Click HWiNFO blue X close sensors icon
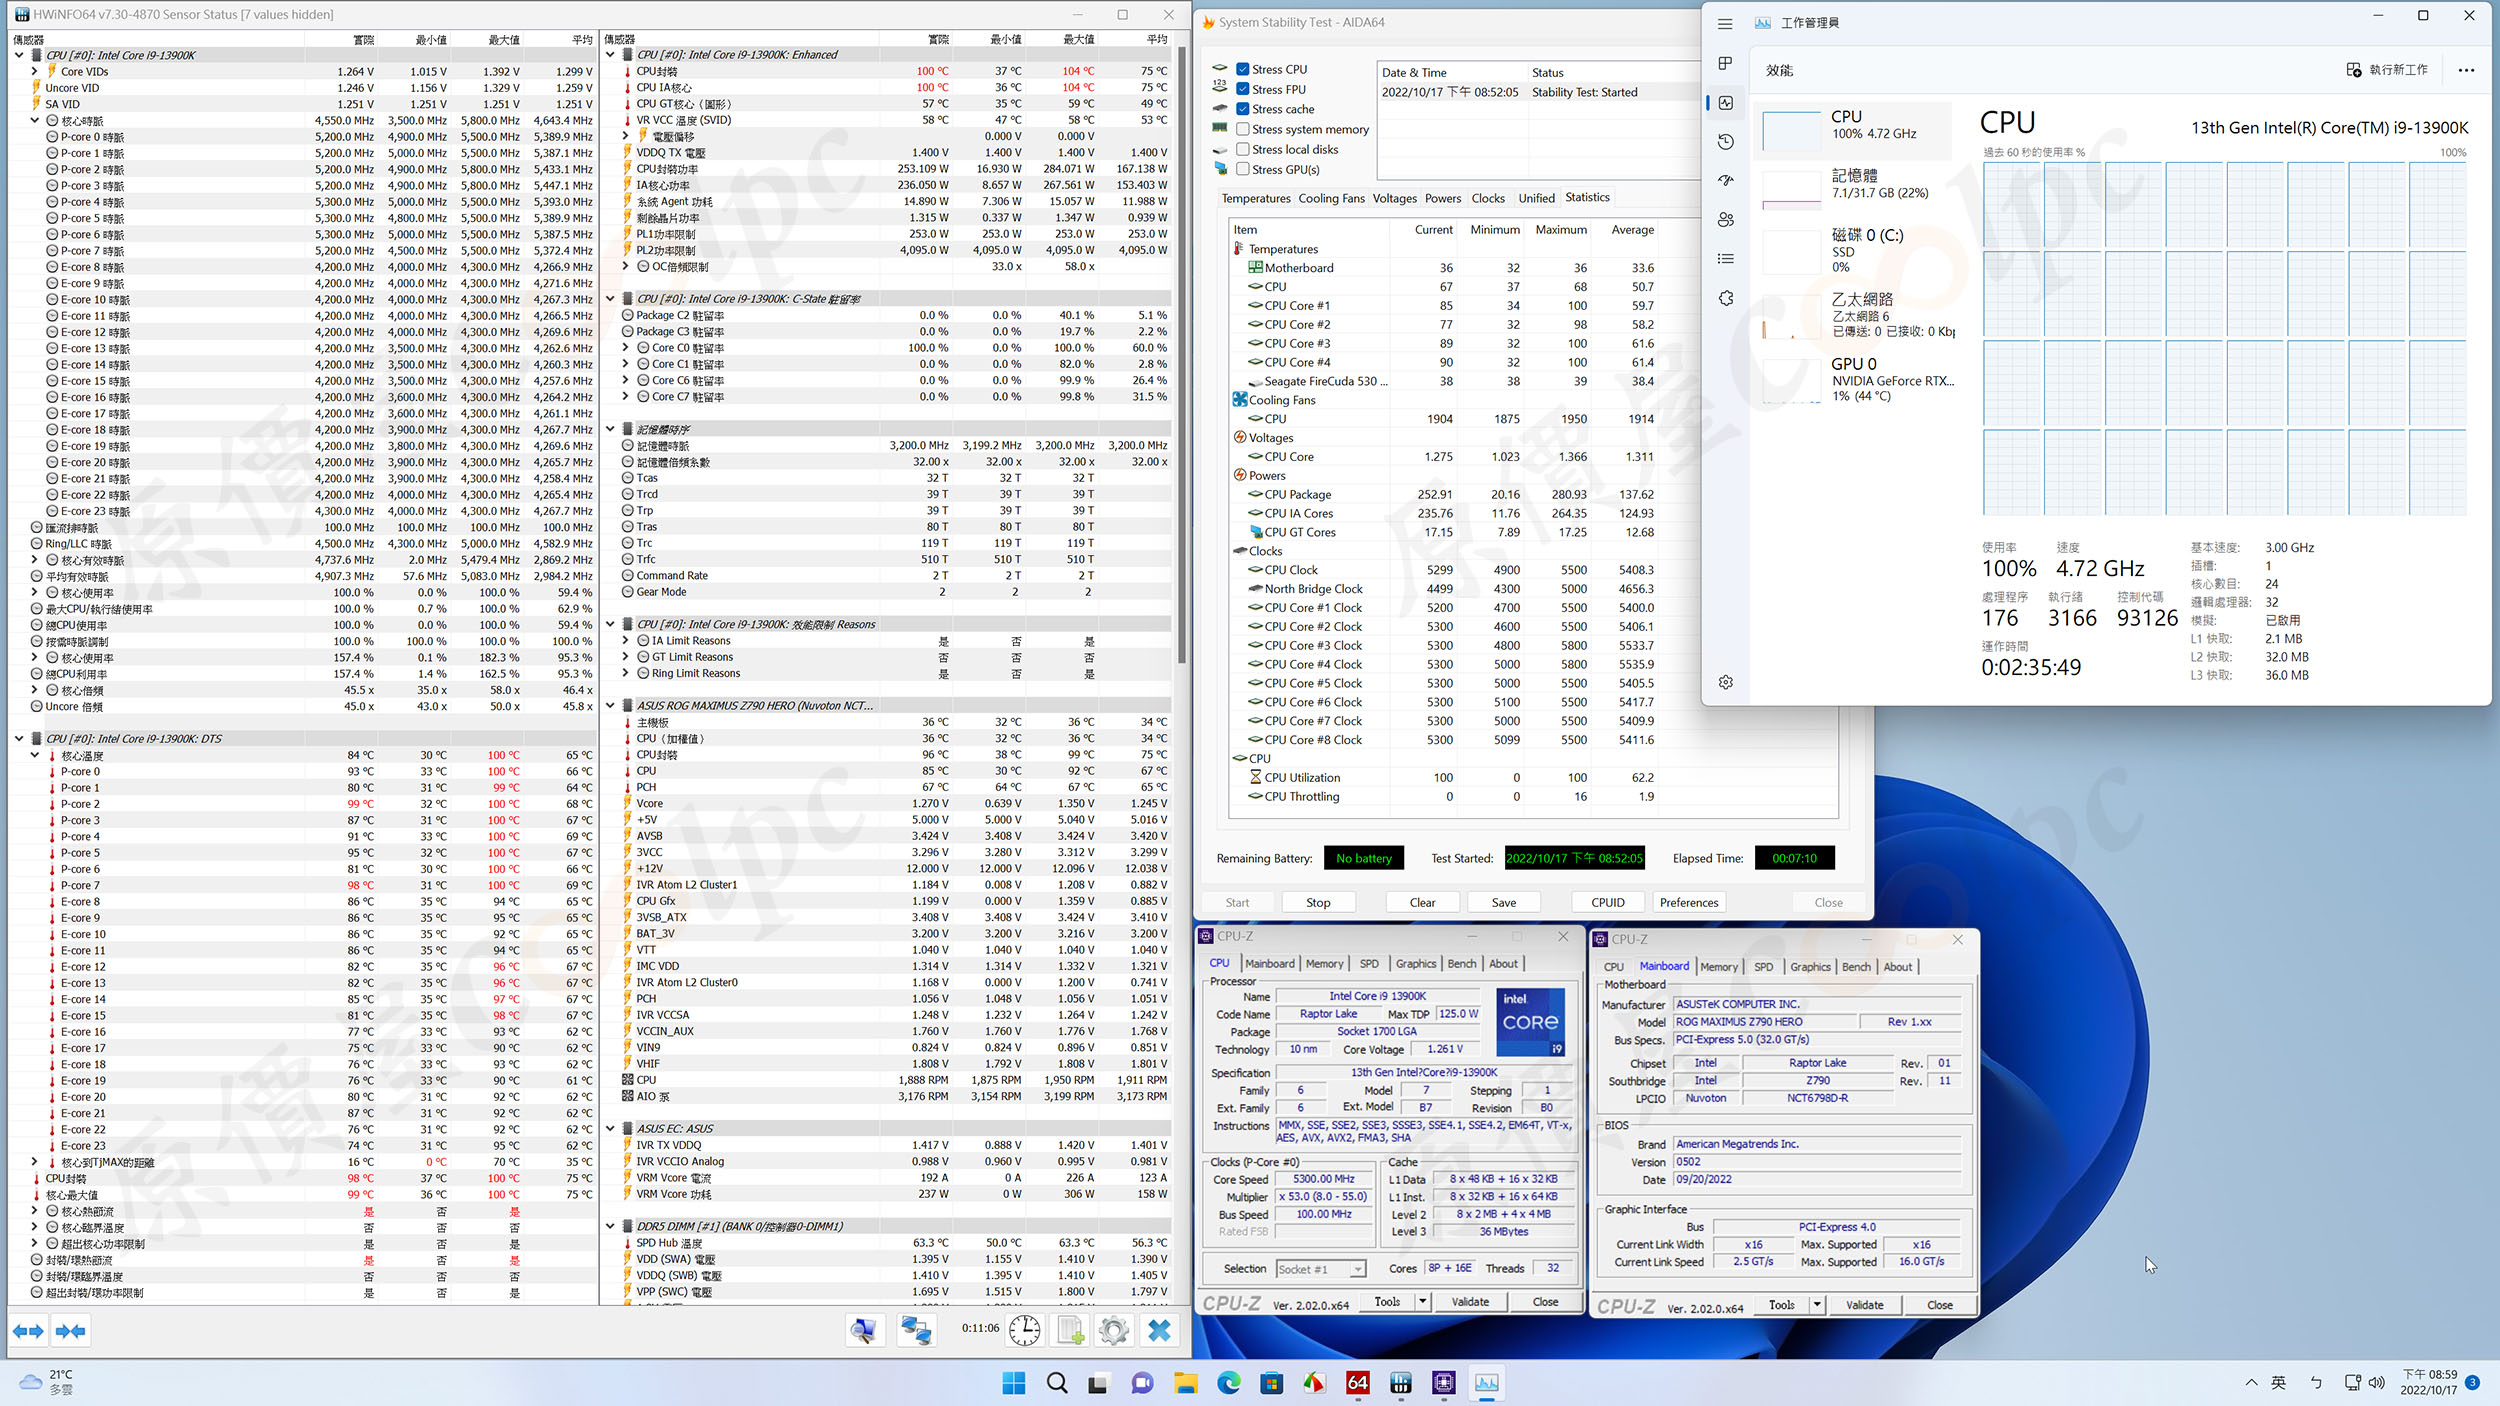2500x1406 pixels. [1159, 1330]
